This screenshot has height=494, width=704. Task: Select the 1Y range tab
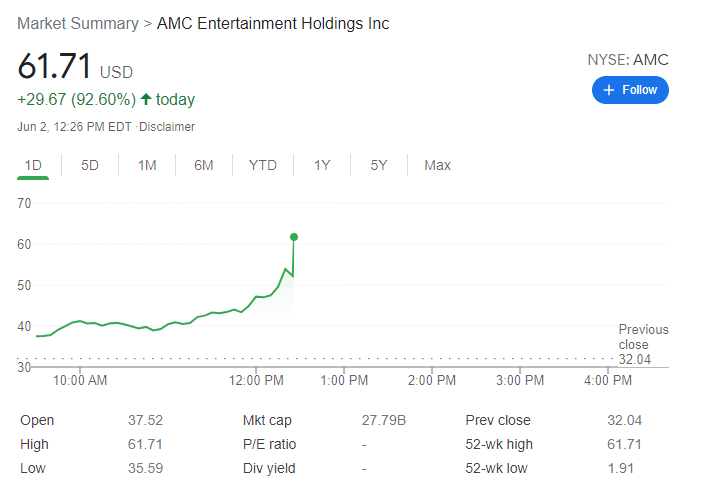pos(322,165)
